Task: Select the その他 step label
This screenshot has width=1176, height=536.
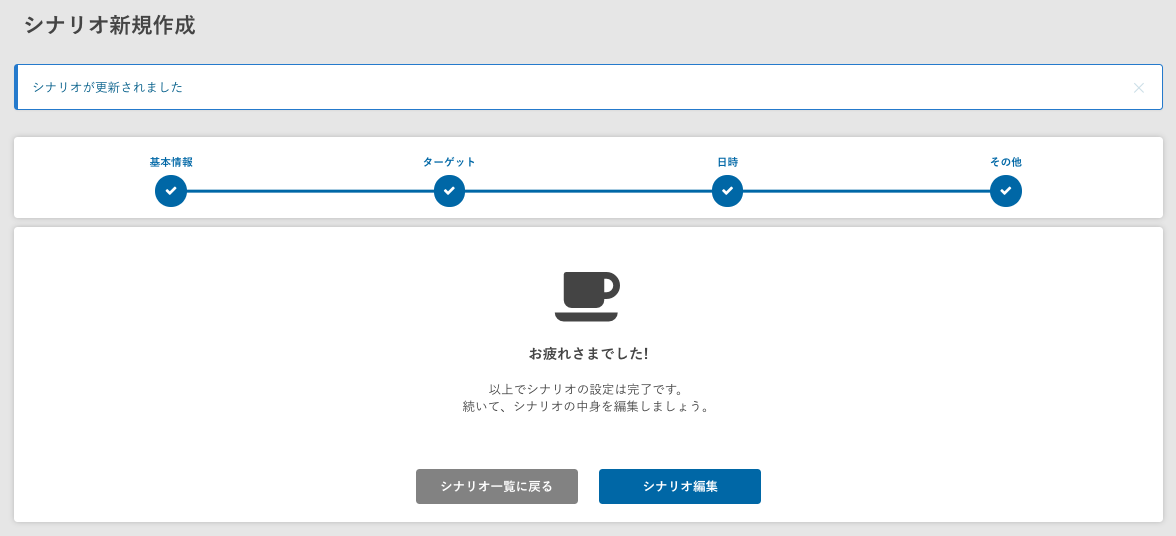Action: [1005, 162]
